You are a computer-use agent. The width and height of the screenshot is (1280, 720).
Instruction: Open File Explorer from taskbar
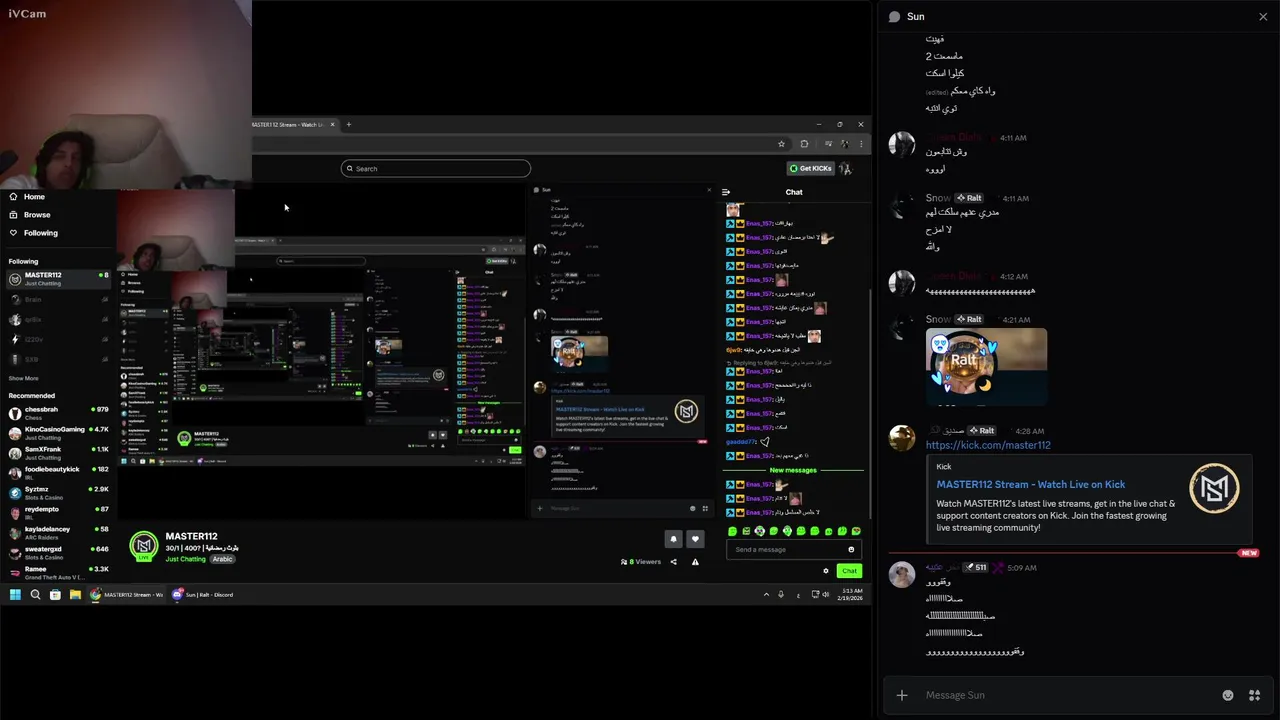(75, 594)
